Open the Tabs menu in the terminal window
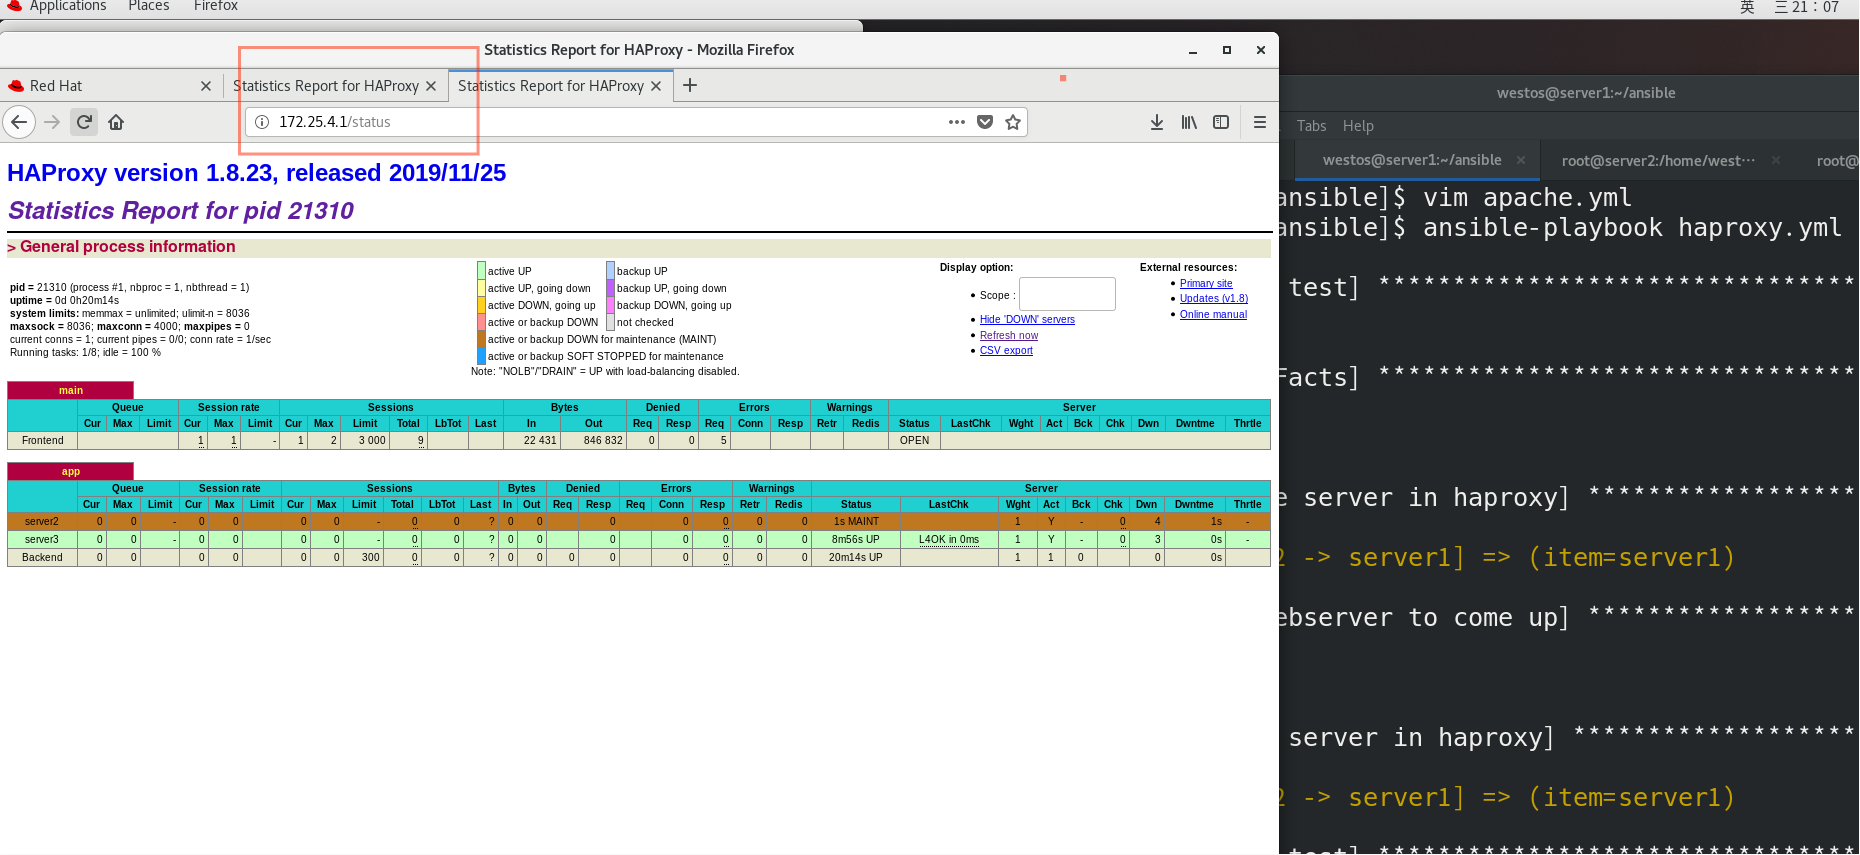 (x=1311, y=126)
